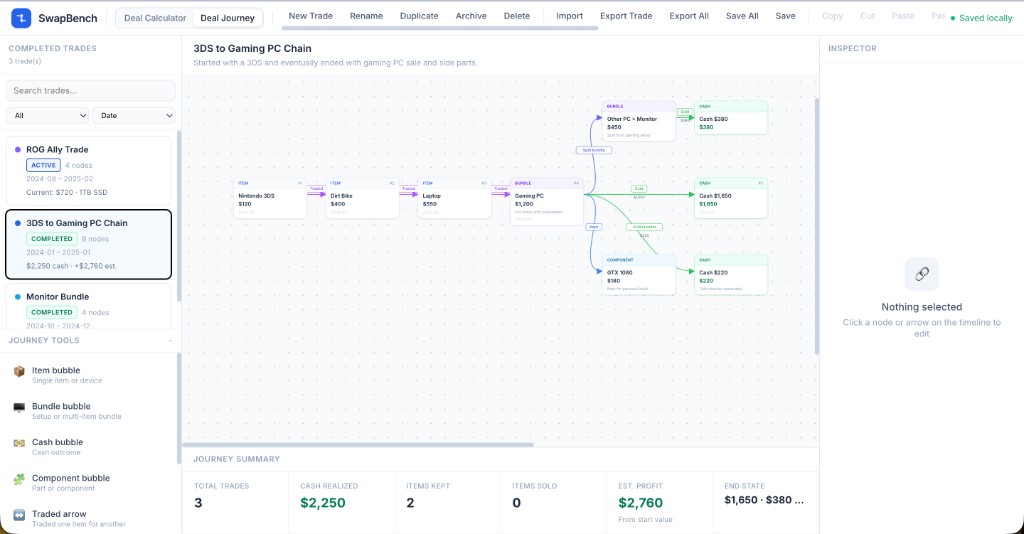Select the Dirt Bike node

(x=362, y=198)
